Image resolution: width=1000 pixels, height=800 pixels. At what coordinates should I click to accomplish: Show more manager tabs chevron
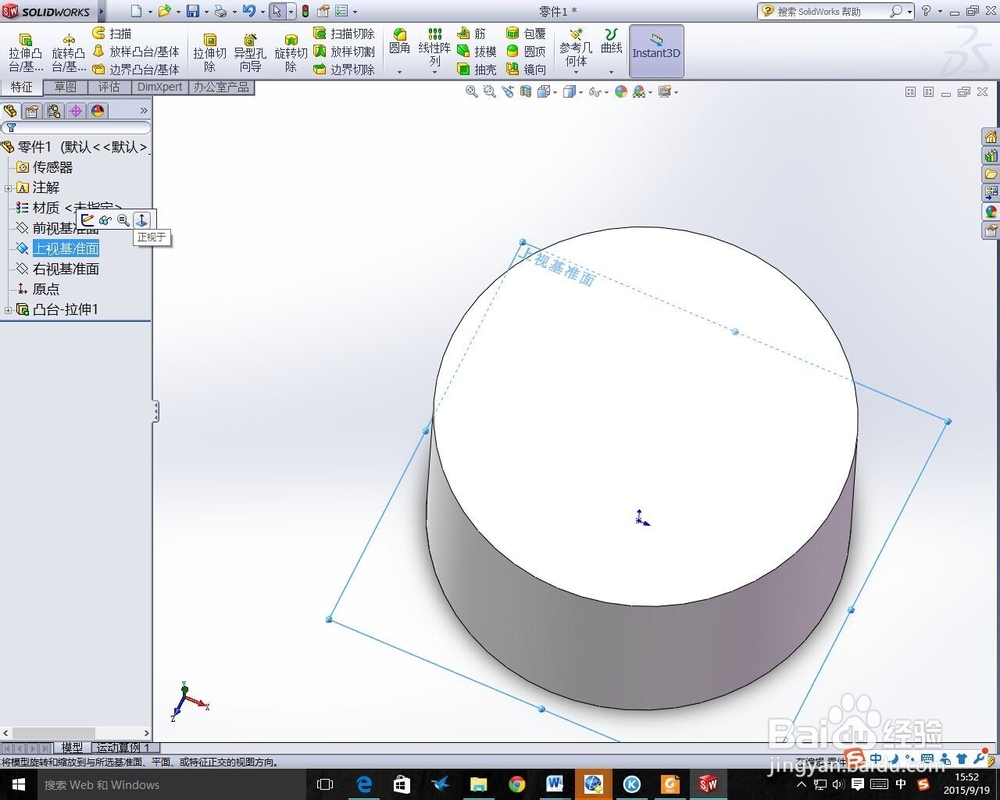[x=144, y=111]
